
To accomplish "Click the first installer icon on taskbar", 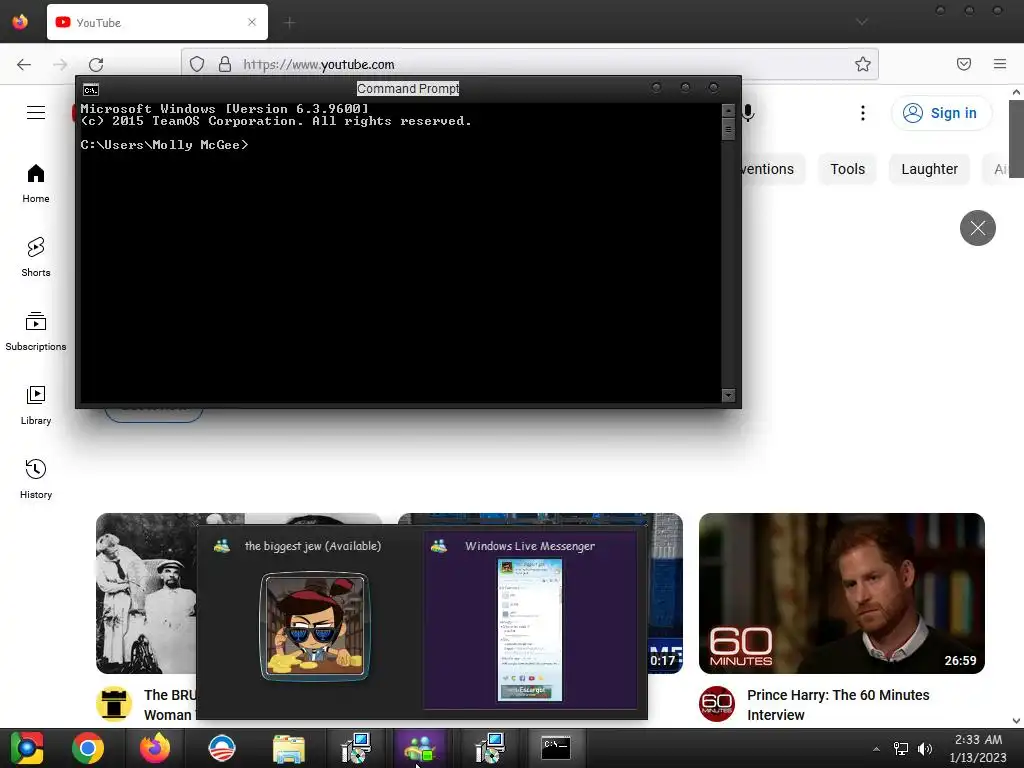I will [356, 748].
